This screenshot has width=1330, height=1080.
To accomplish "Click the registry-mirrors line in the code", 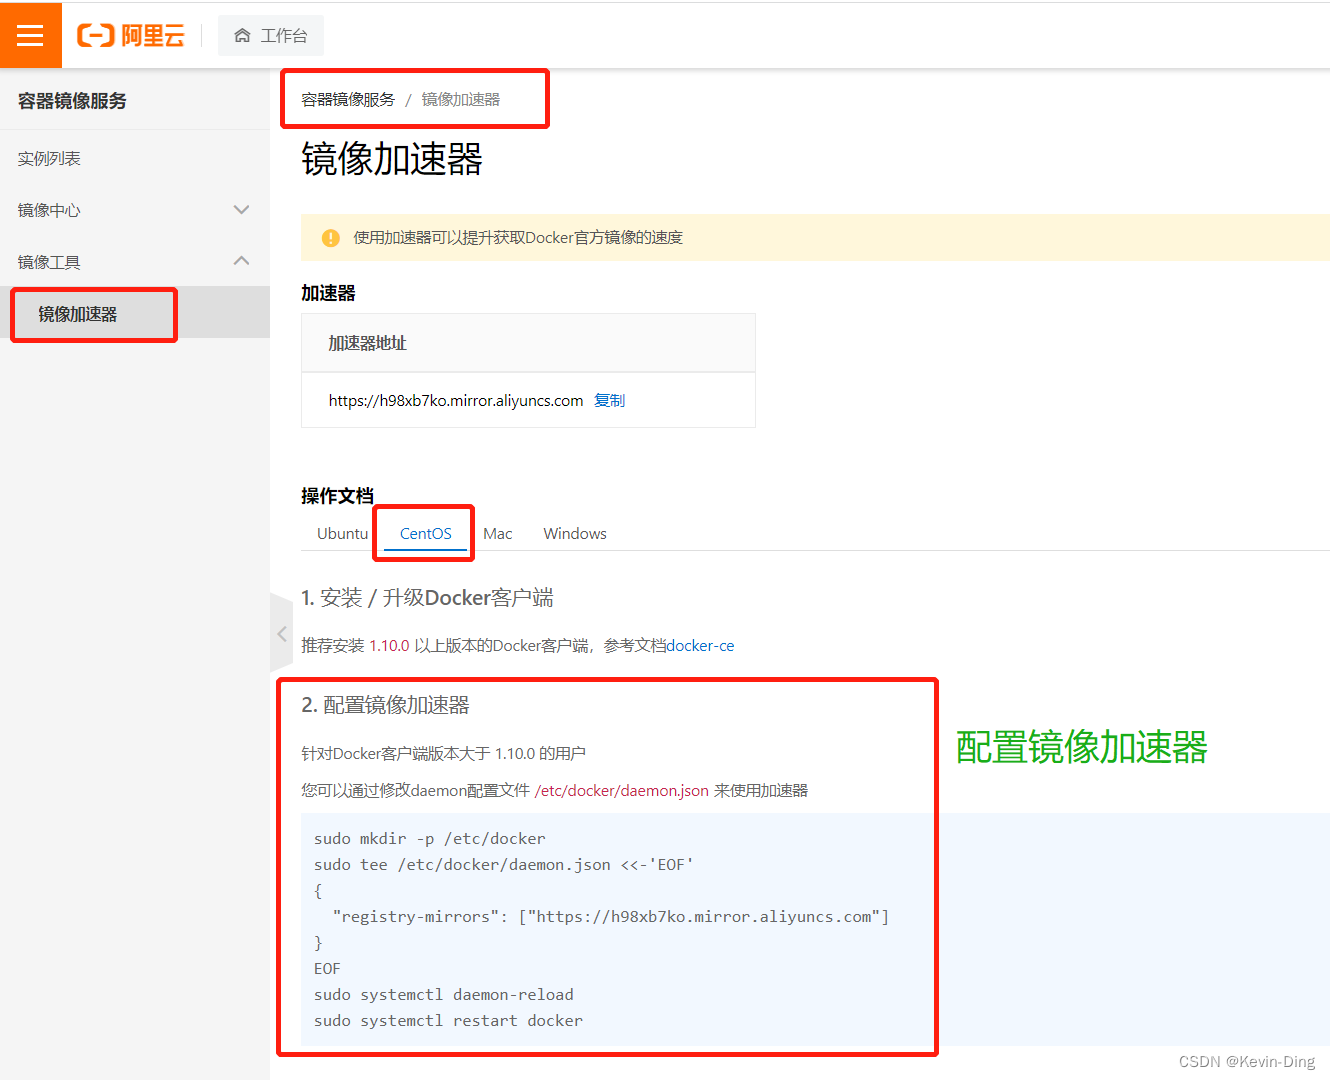I will click(611, 917).
